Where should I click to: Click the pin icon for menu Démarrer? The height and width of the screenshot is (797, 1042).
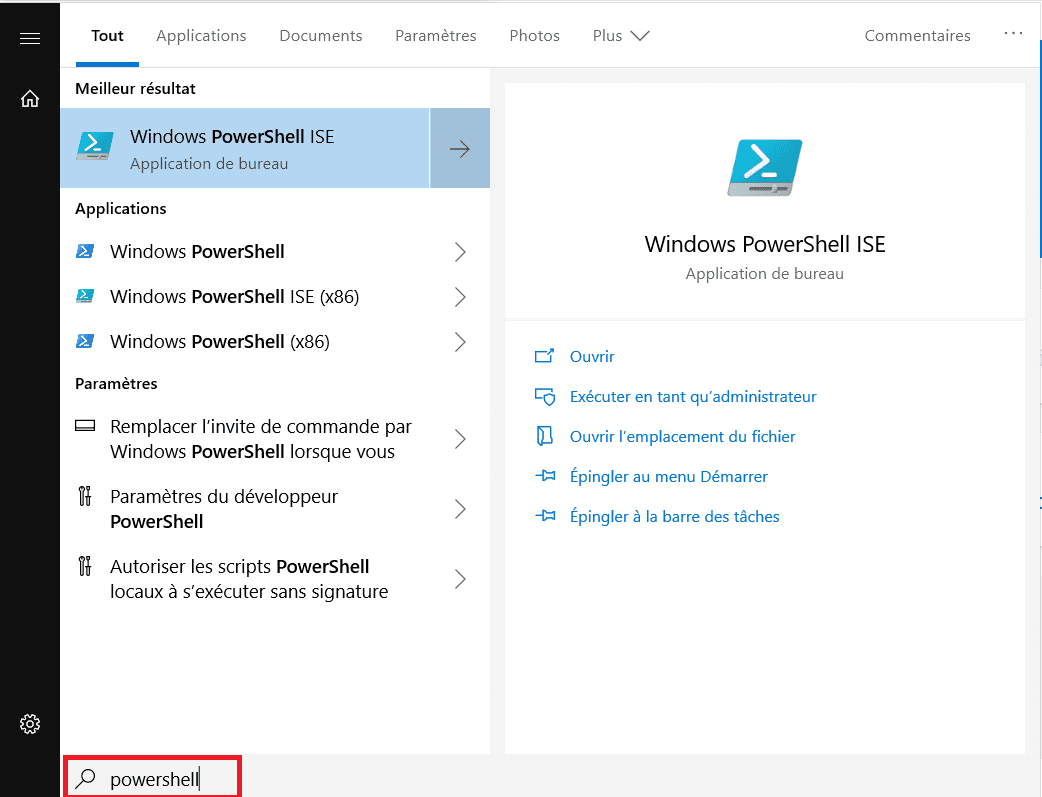(545, 476)
